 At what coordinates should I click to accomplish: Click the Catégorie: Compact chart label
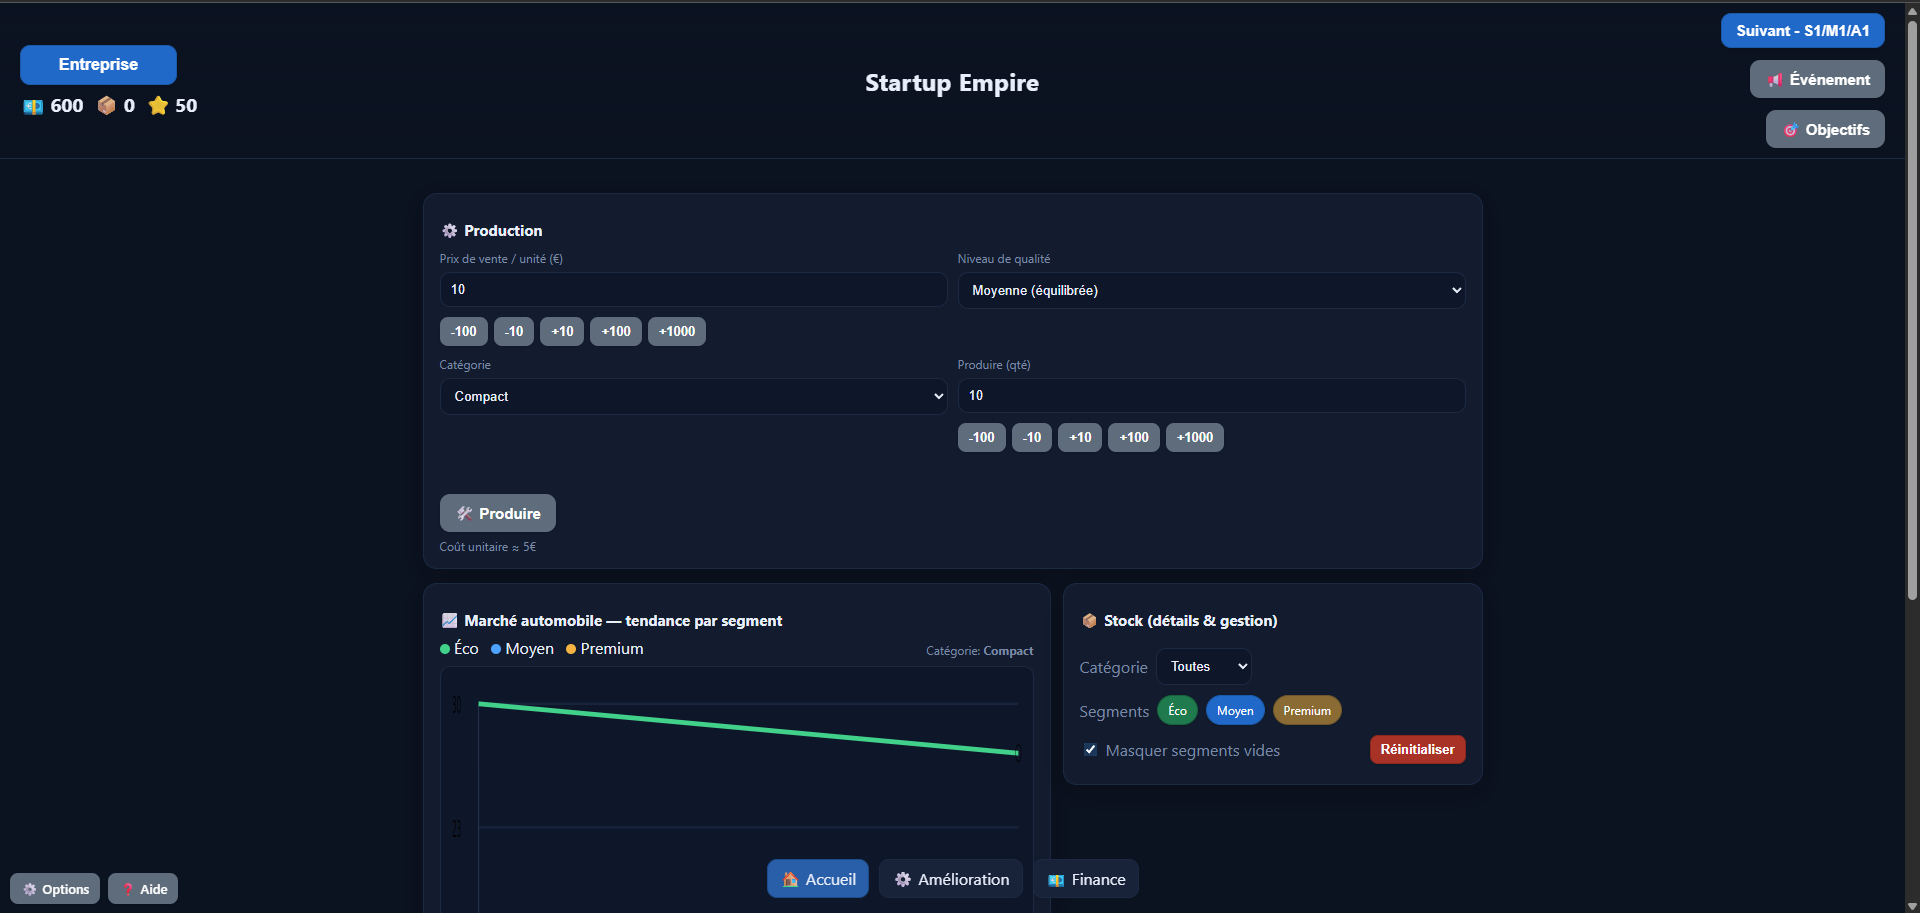(980, 651)
